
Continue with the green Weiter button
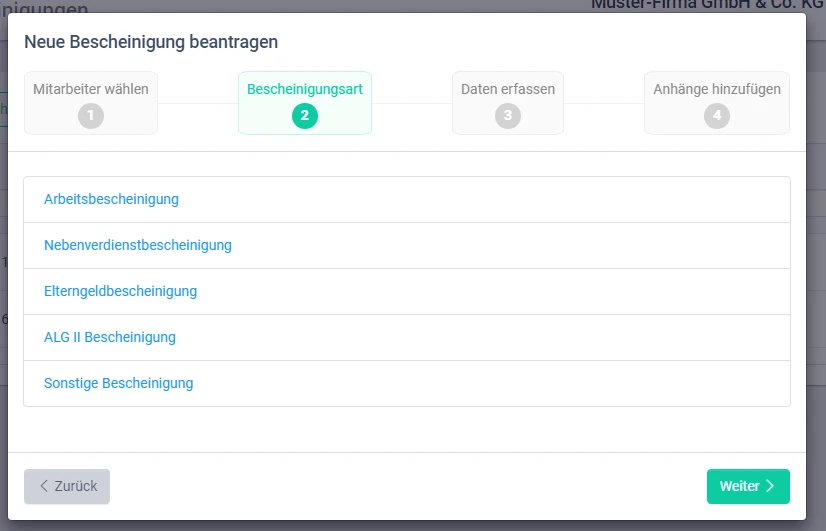click(x=747, y=486)
